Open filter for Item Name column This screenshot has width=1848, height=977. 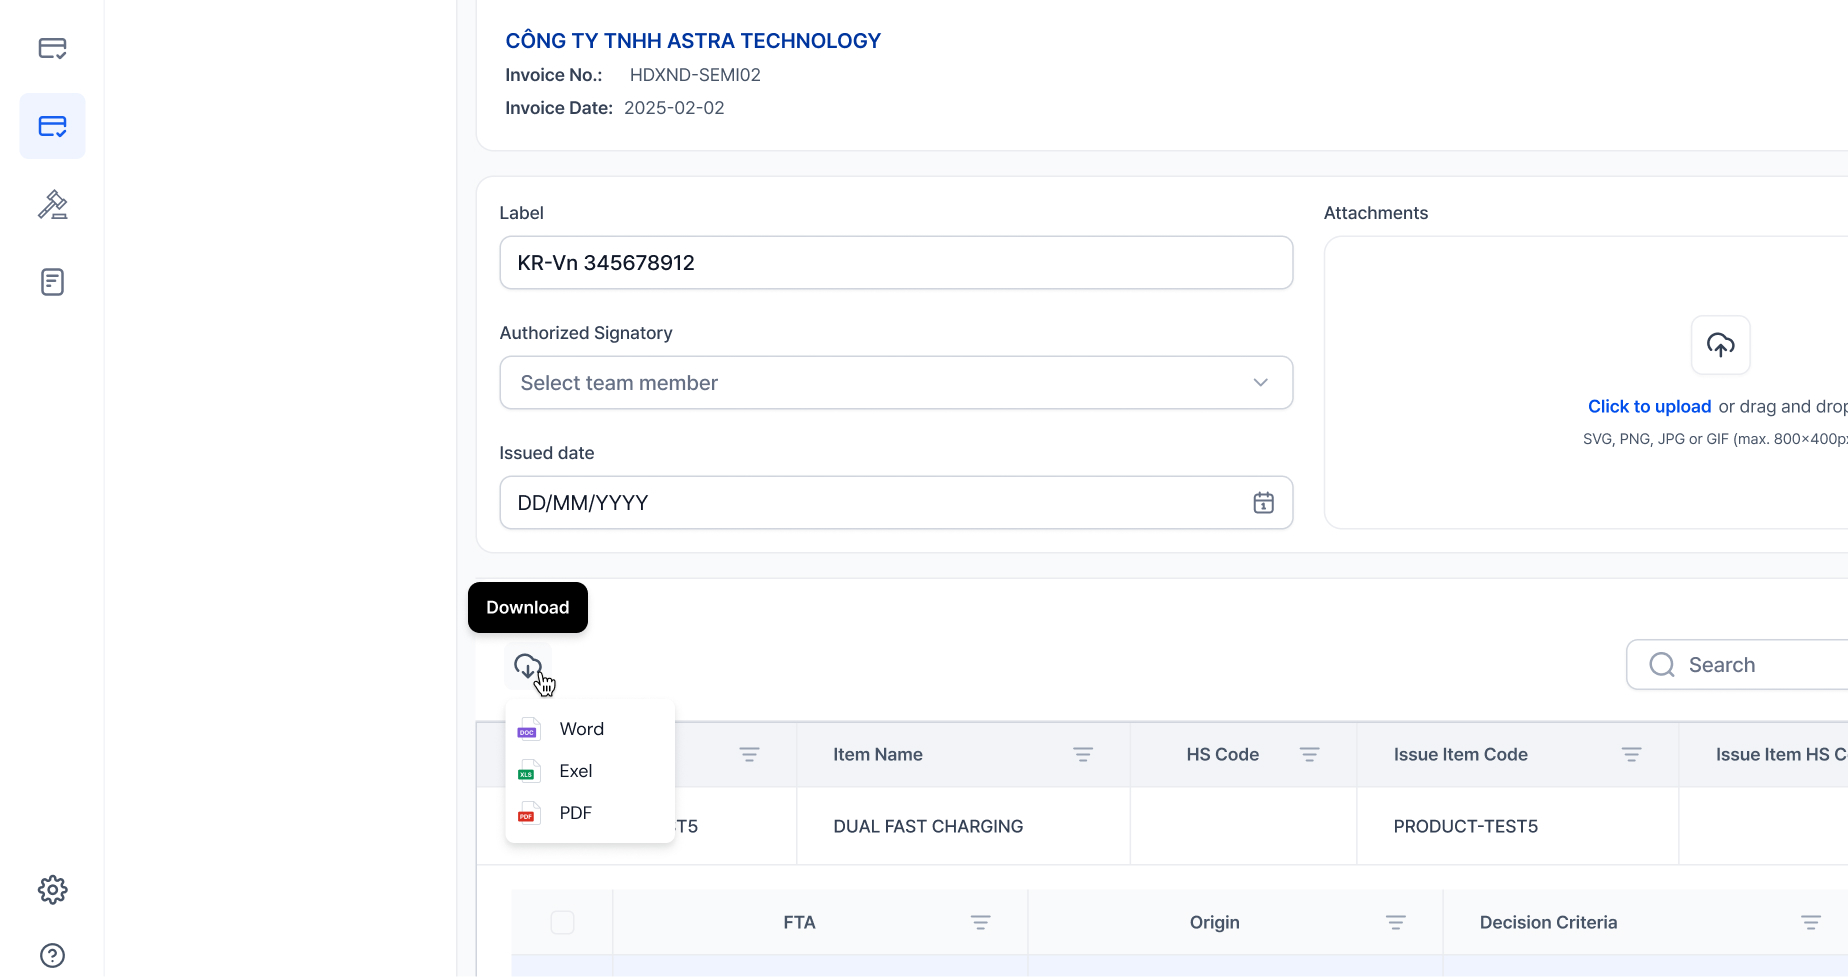tap(1082, 755)
